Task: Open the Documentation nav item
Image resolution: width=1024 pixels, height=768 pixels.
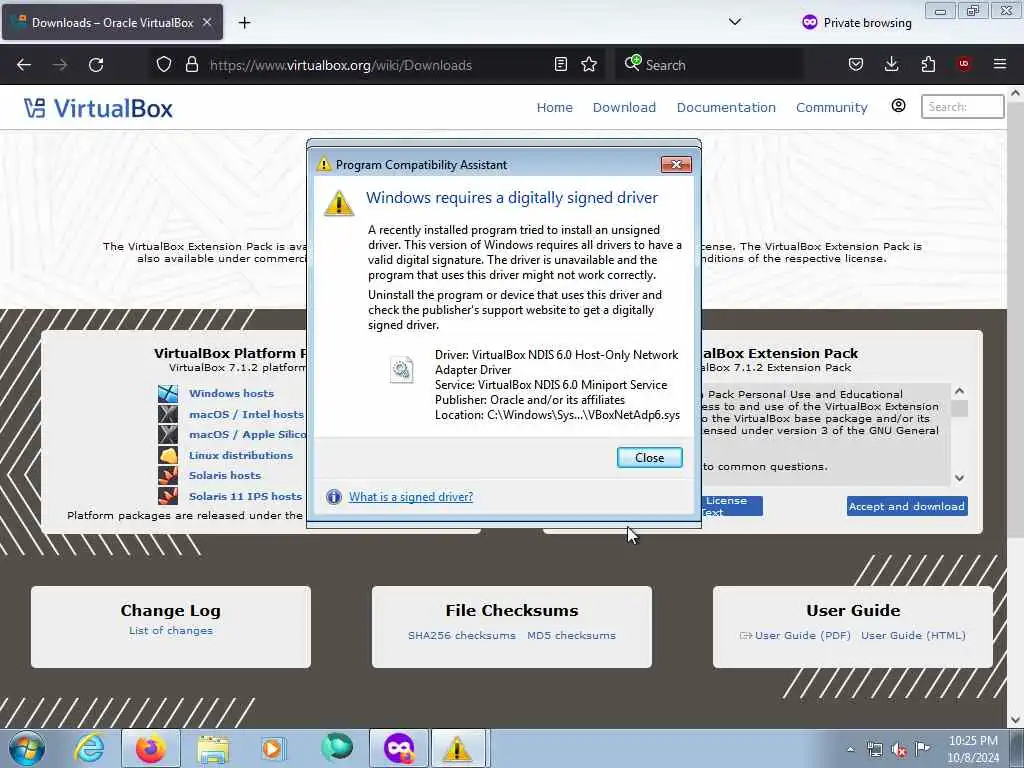Action: (726, 107)
